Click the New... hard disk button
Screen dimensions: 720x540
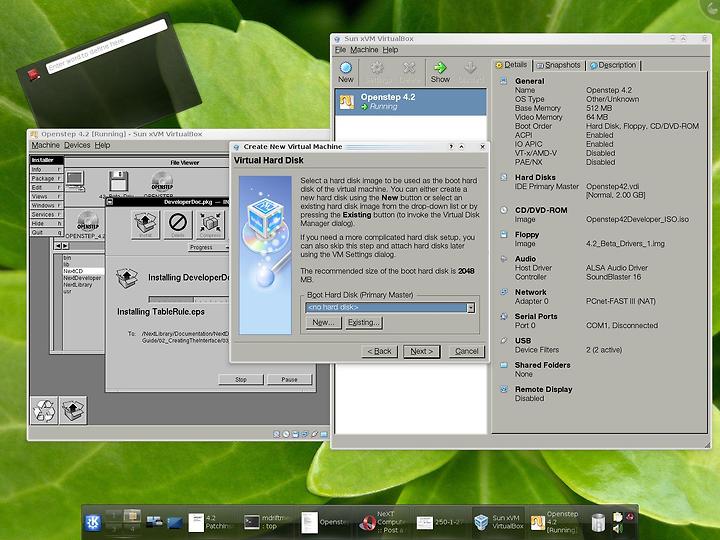[x=323, y=322]
